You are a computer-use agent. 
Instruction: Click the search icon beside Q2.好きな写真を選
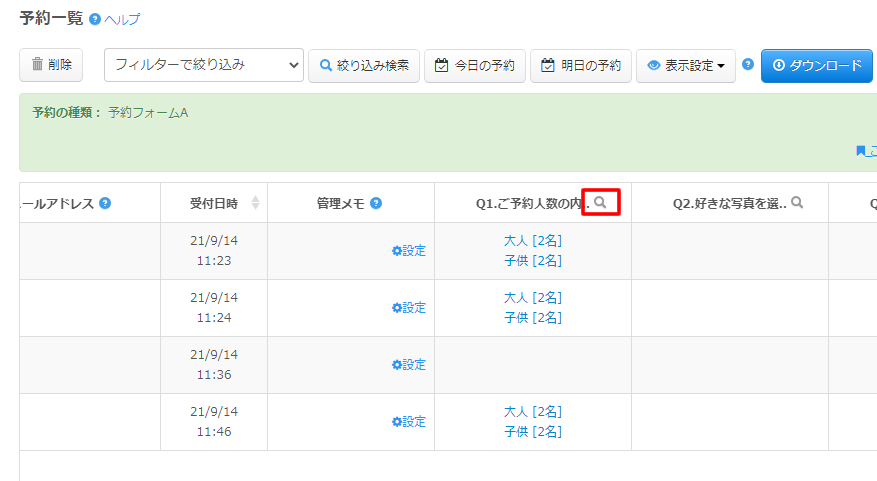click(797, 203)
